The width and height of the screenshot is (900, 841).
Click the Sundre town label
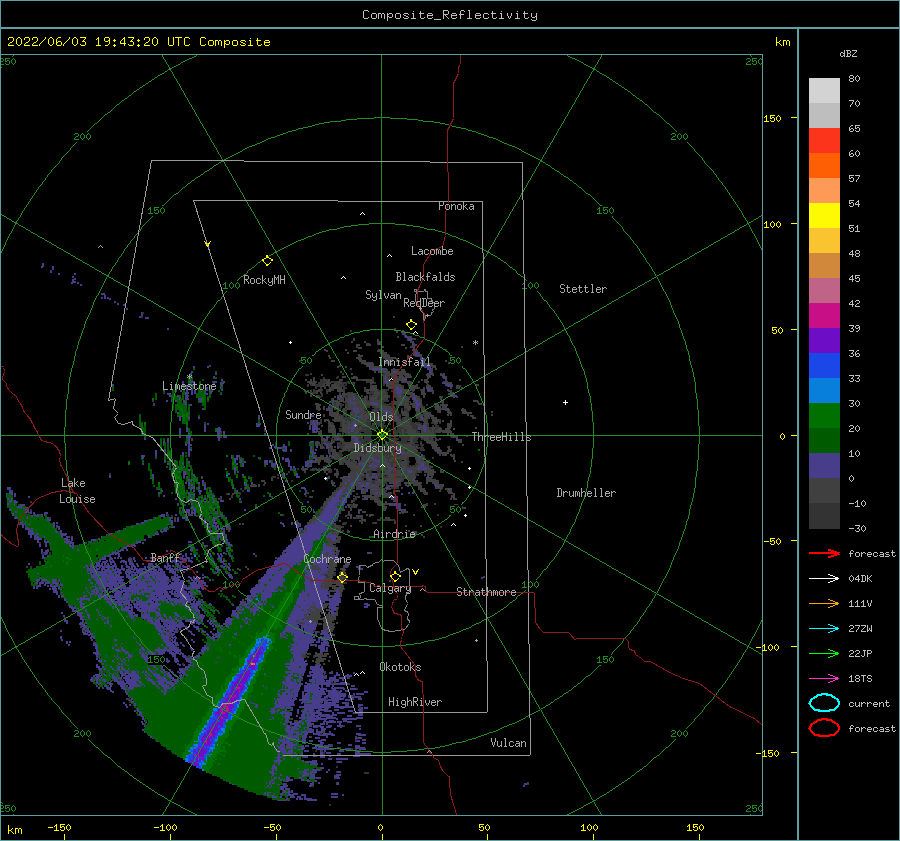[x=303, y=415]
